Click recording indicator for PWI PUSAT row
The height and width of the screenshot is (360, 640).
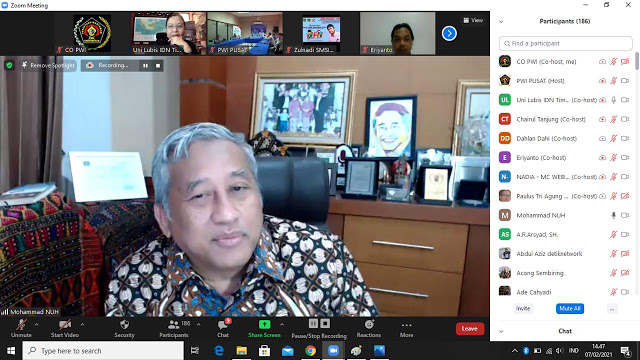click(x=602, y=81)
